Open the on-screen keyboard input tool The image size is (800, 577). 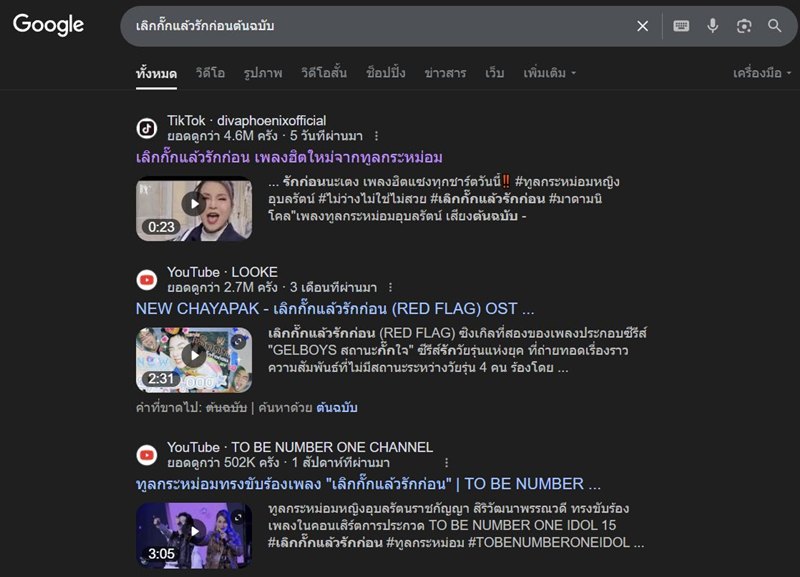681,26
